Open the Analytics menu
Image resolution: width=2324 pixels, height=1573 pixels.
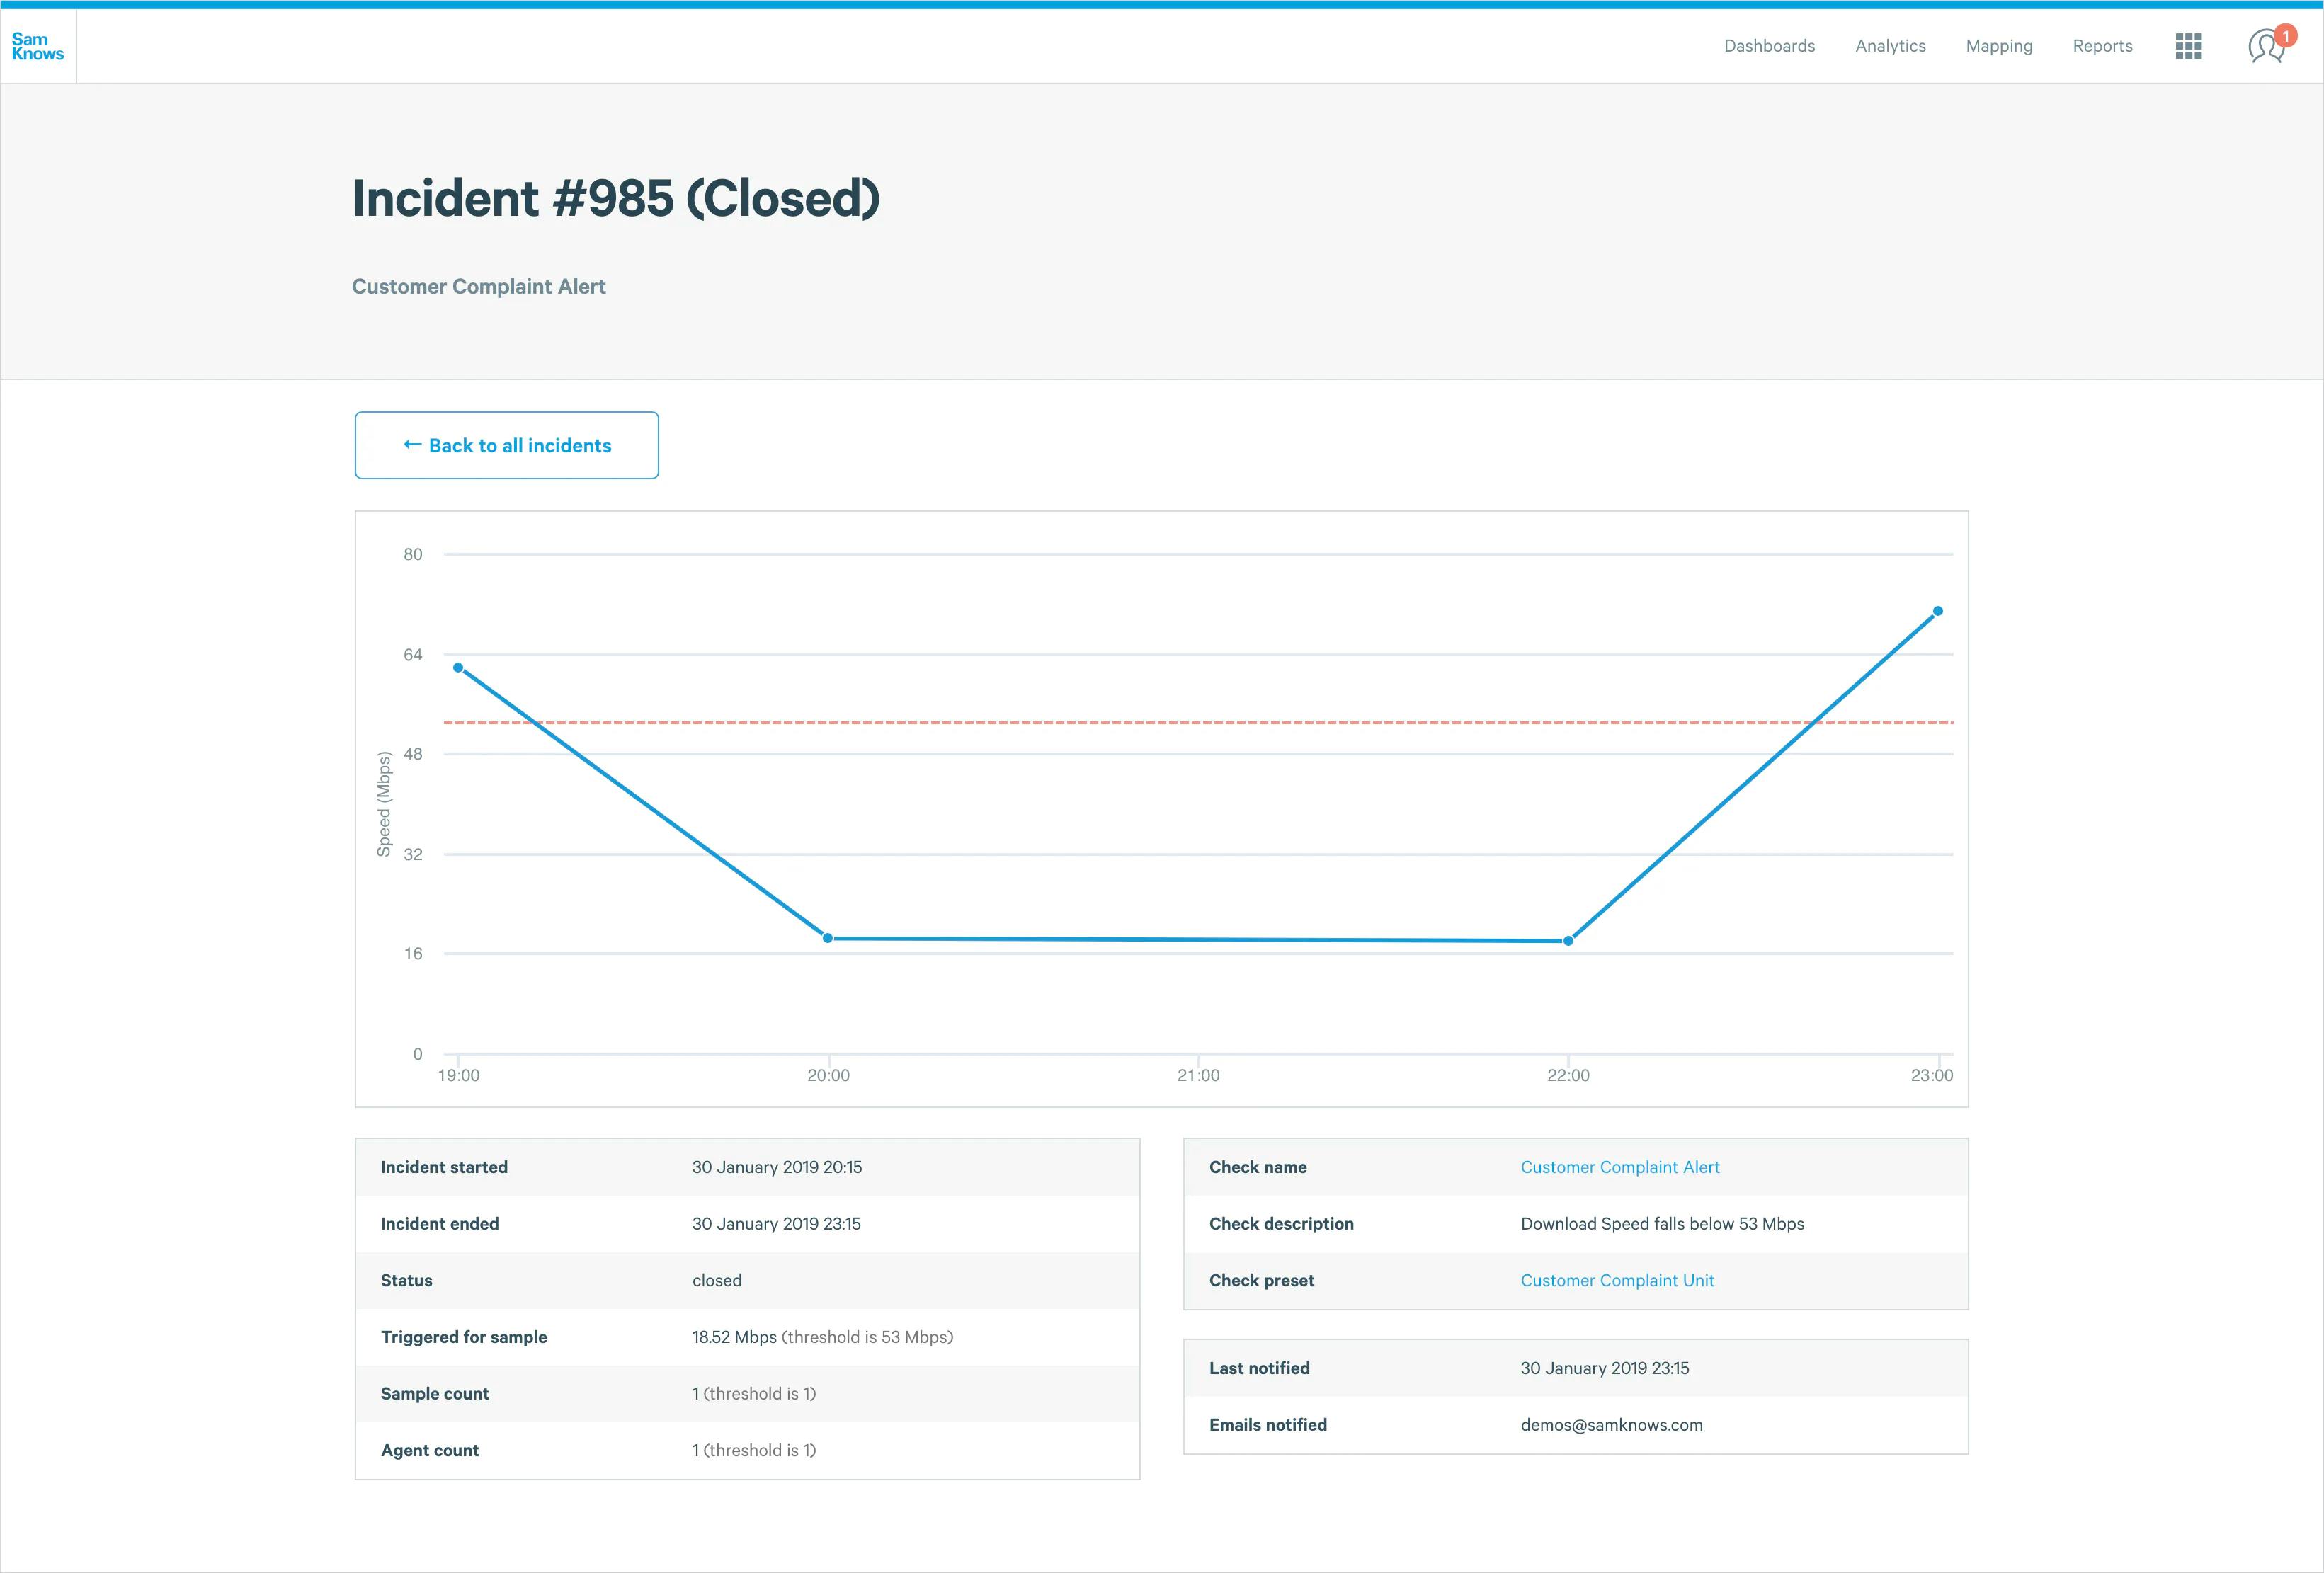coord(1890,46)
